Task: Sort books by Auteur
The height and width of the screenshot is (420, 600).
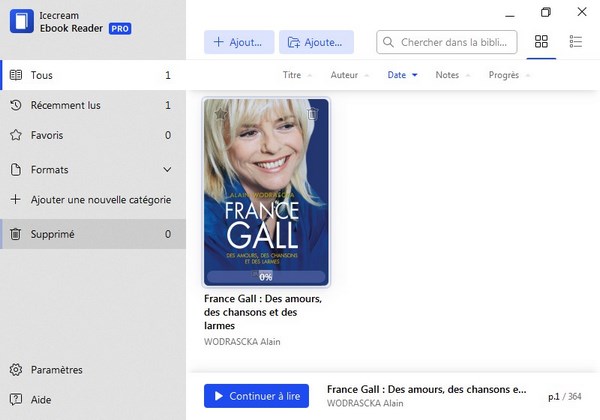Action: (x=344, y=75)
